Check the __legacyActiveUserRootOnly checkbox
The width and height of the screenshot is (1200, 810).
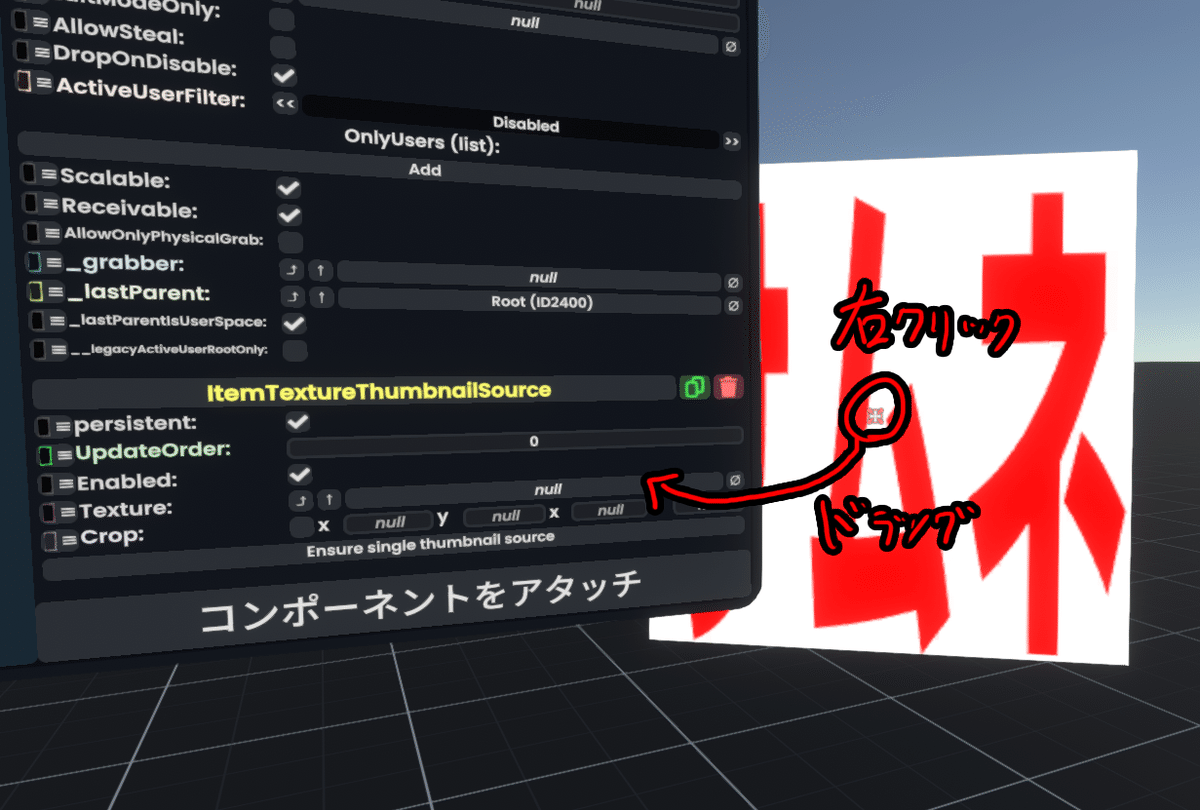pyautogui.click(x=295, y=350)
